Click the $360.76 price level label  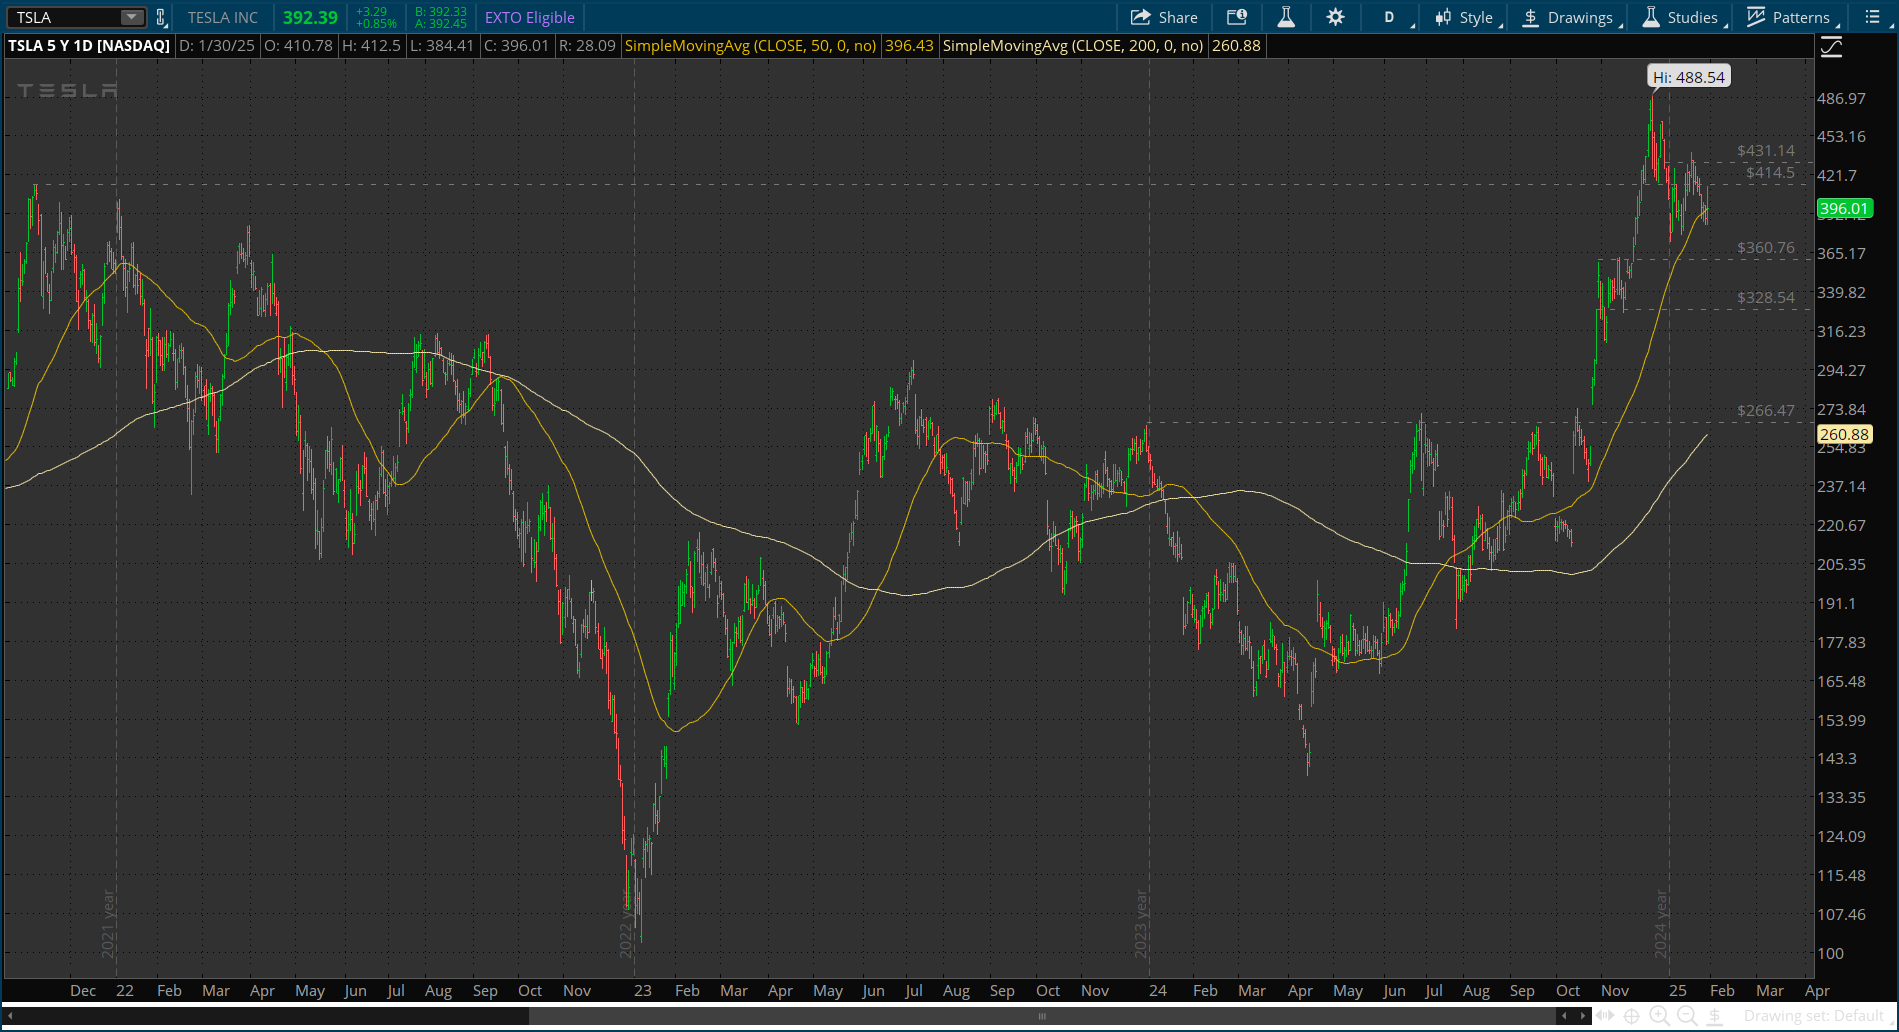(1766, 248)
